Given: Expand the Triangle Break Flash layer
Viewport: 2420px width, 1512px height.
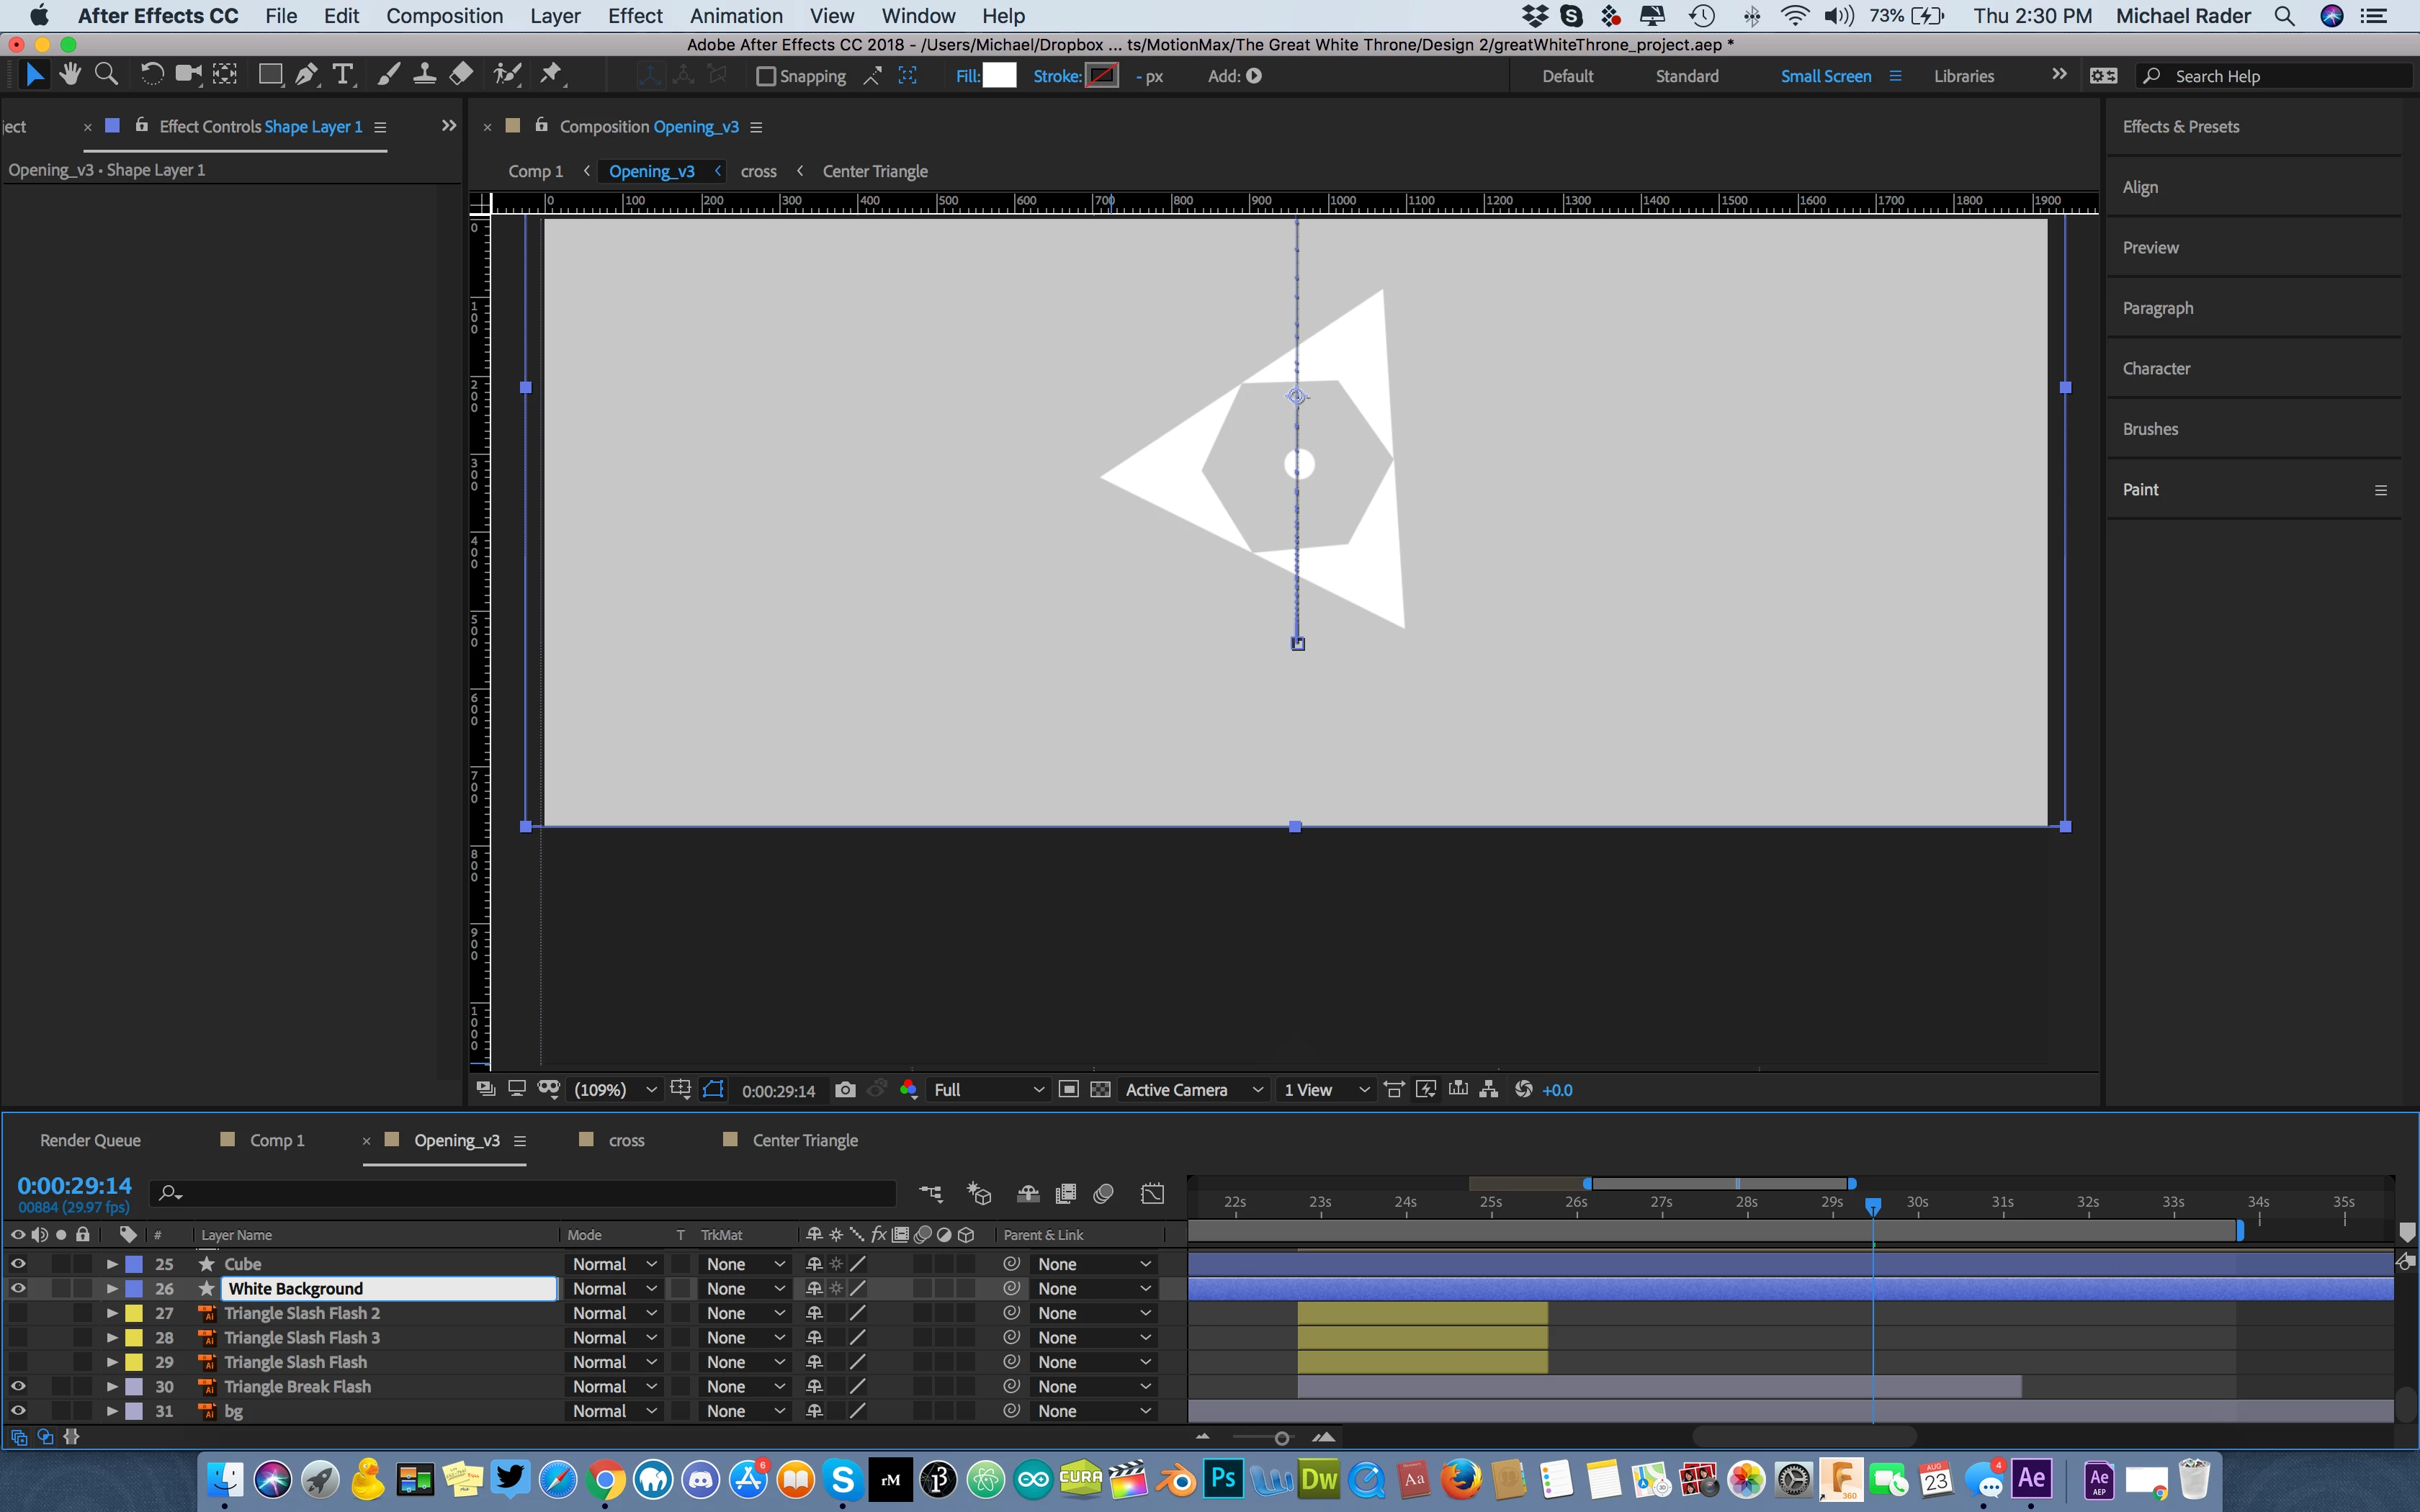Looking at the screenshot, I should [x=112, y=1387].
